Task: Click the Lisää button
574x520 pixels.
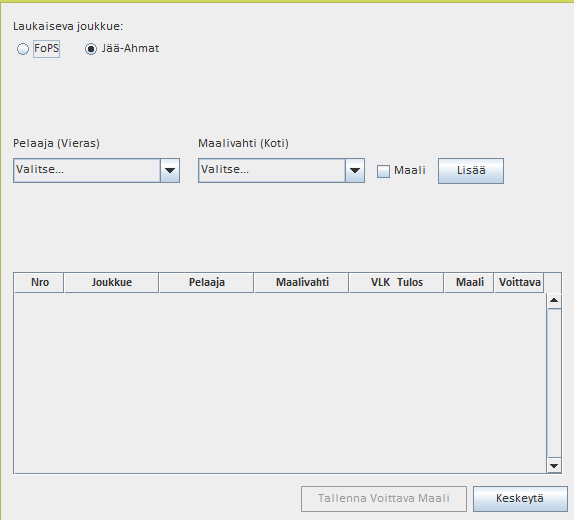Action: pyautogui.click(x=471, y=171)
